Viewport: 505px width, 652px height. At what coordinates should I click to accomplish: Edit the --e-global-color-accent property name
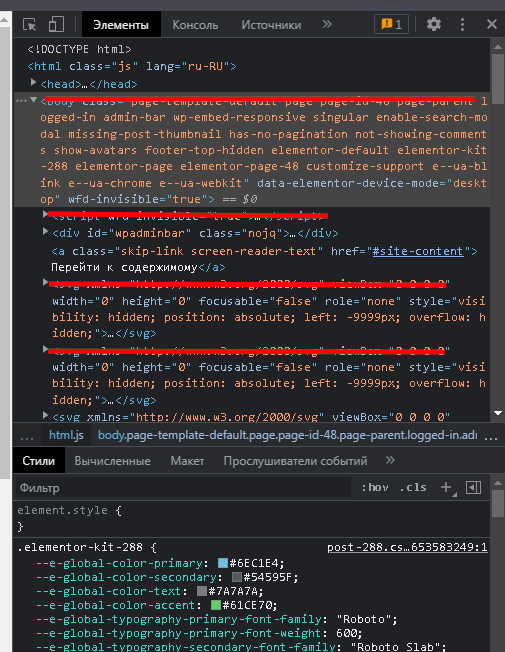[116, 605]
